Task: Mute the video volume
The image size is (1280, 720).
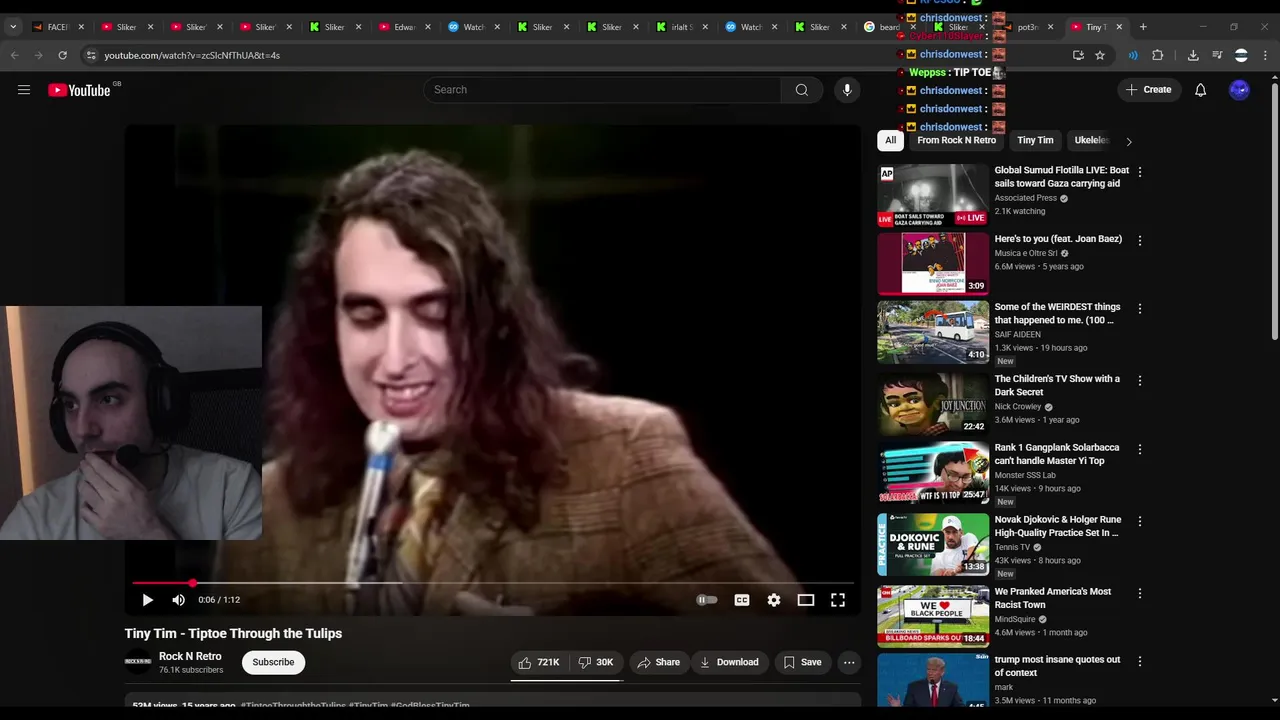Action: pyautogui.click(x=178, y=600)
